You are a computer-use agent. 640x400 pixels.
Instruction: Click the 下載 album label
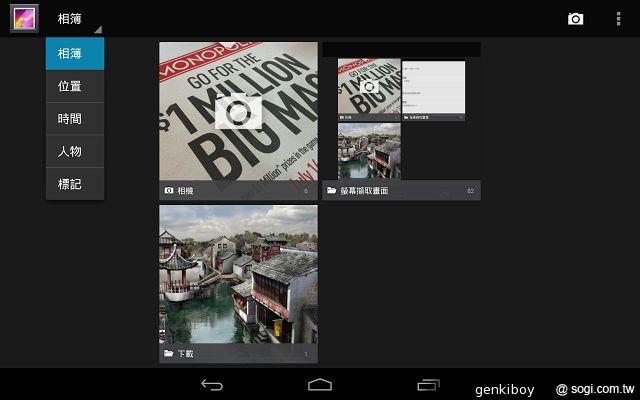click(x=185, y=353)
